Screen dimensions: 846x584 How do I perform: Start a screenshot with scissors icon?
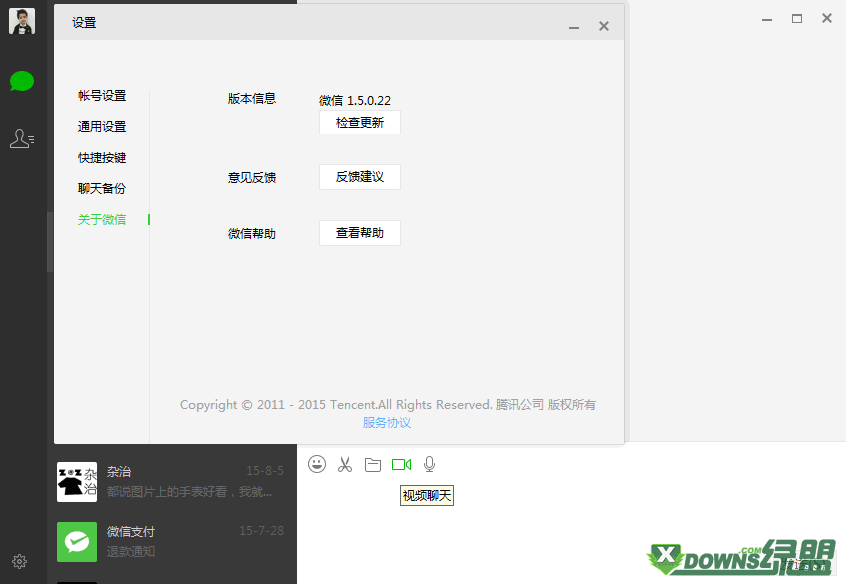click(345, 464)
